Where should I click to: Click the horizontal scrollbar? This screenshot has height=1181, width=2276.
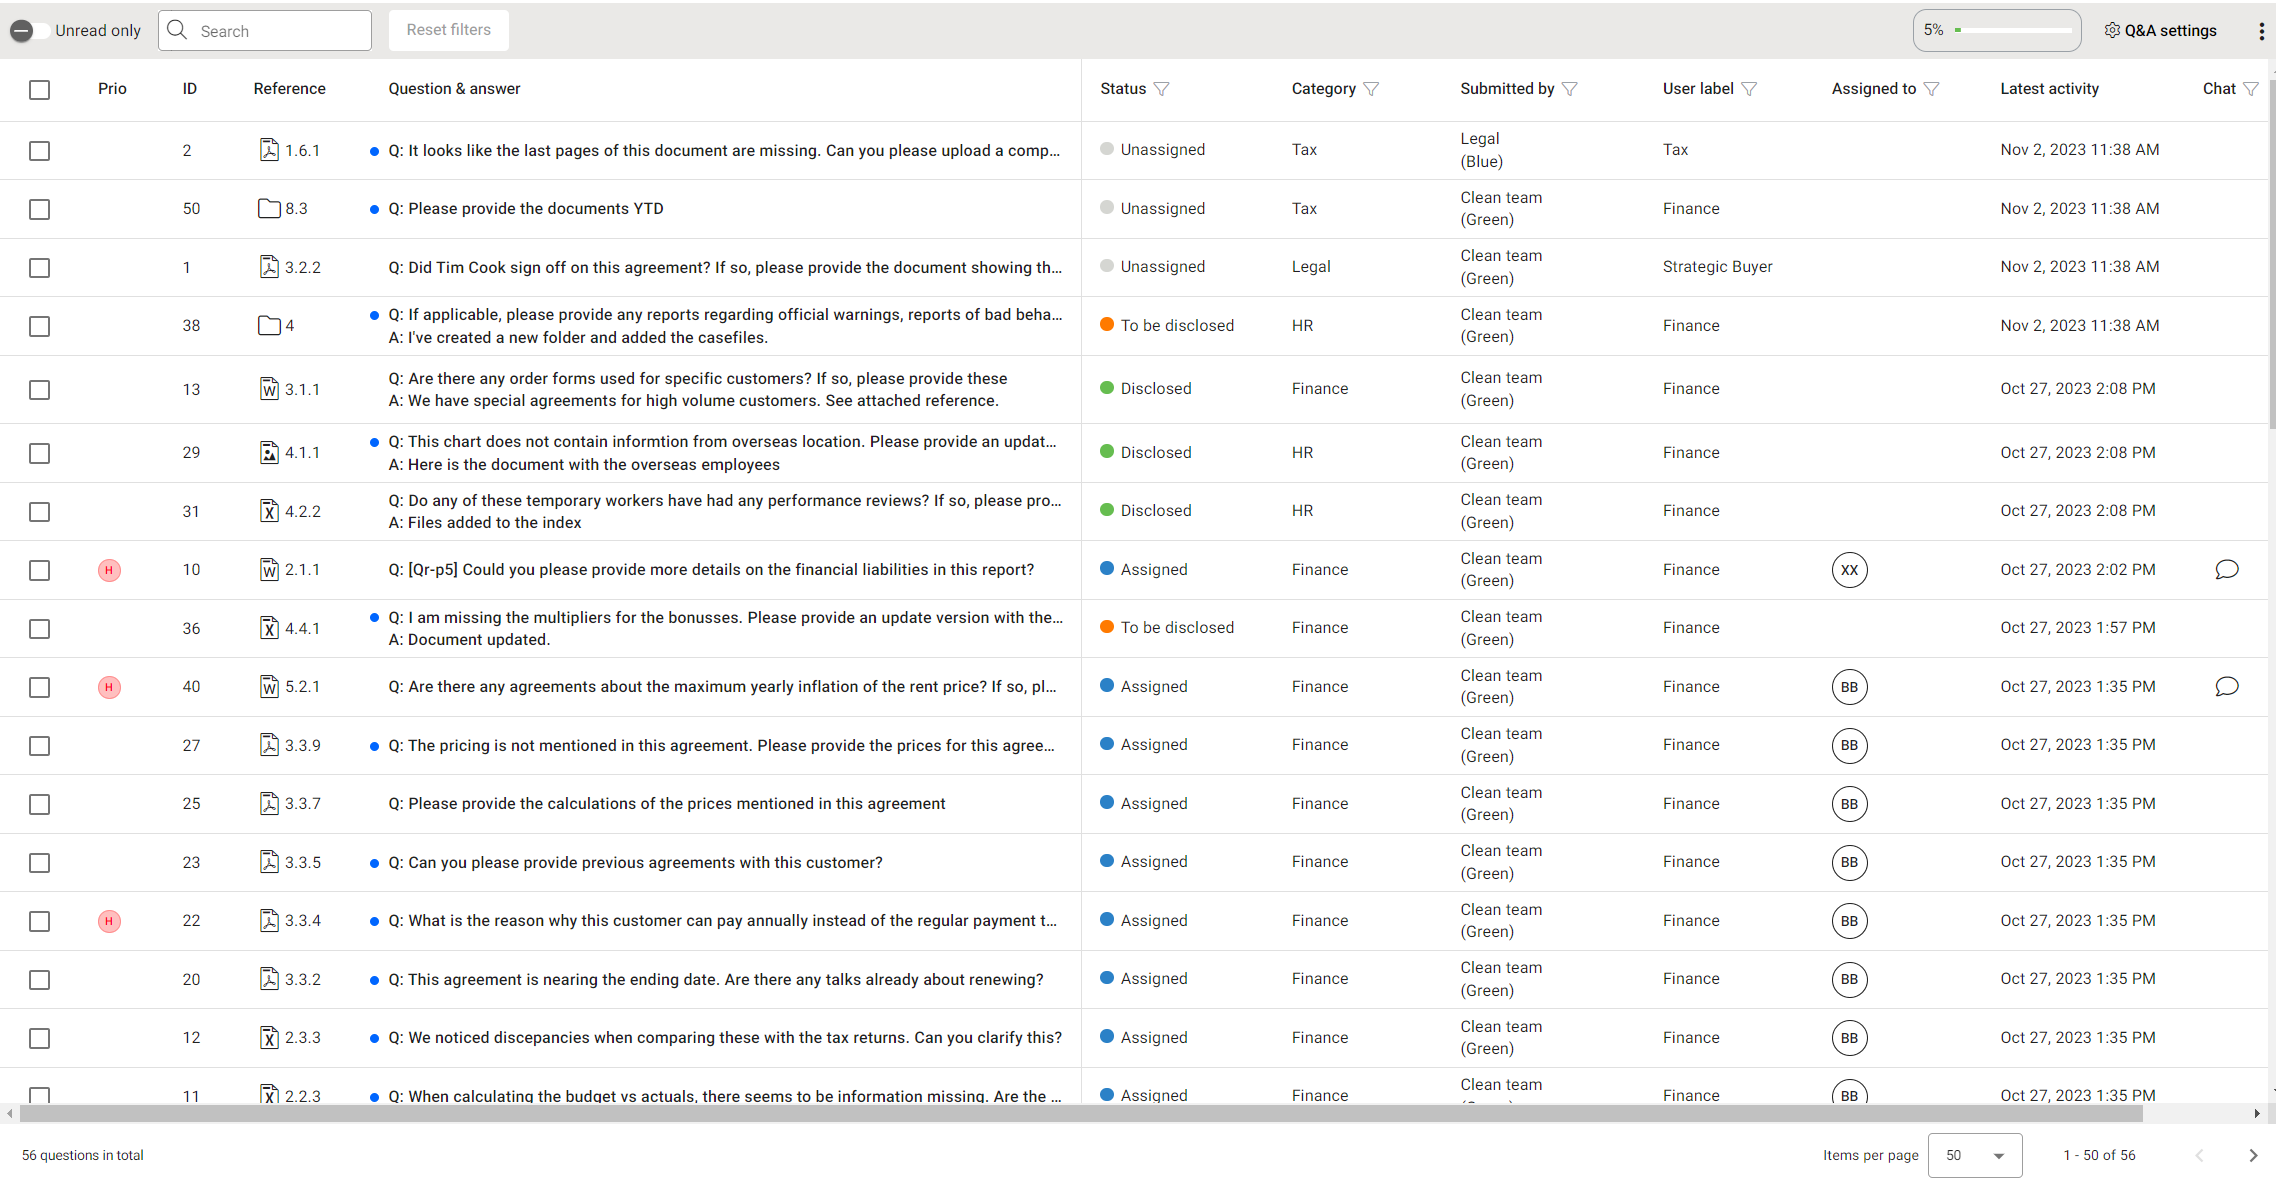[1080, 1113]
